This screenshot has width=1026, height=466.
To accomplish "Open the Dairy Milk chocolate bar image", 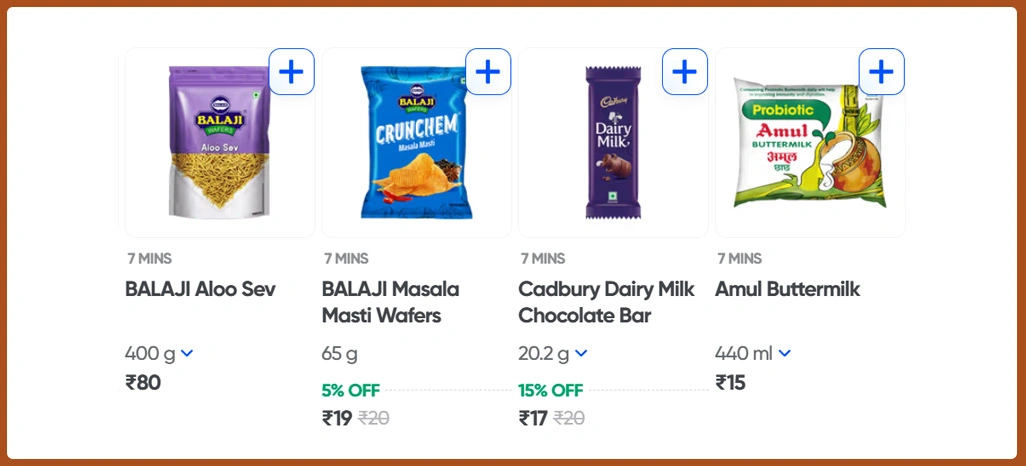I will point(612,142).
